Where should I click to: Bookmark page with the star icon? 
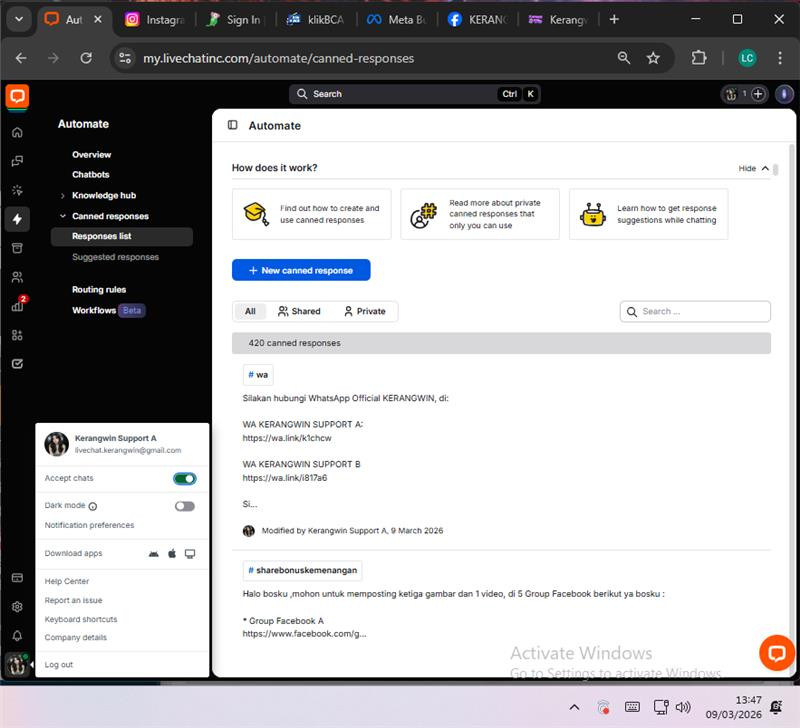point(653,58)
